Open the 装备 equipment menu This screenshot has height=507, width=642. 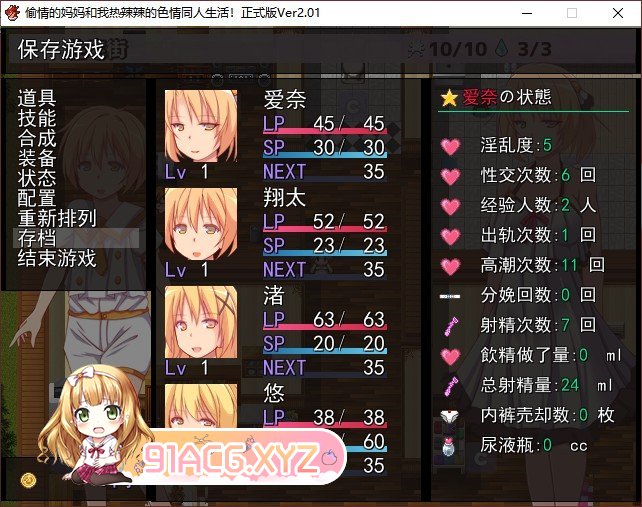(x=37, y=158)
